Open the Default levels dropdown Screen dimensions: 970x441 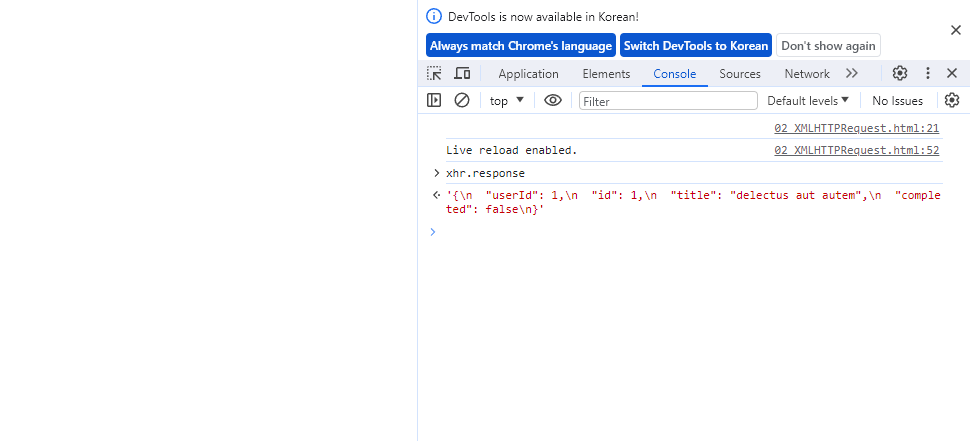(808, 101)
